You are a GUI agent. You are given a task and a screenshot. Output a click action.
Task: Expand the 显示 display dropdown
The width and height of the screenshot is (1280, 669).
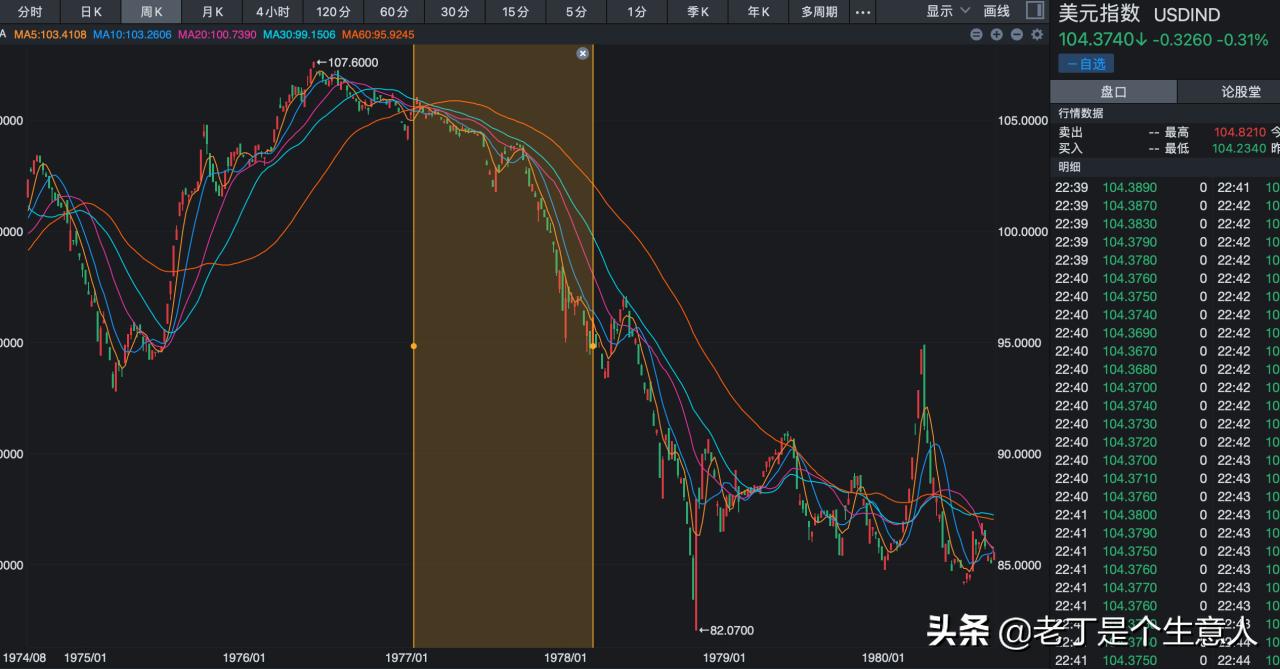[947, 11]
